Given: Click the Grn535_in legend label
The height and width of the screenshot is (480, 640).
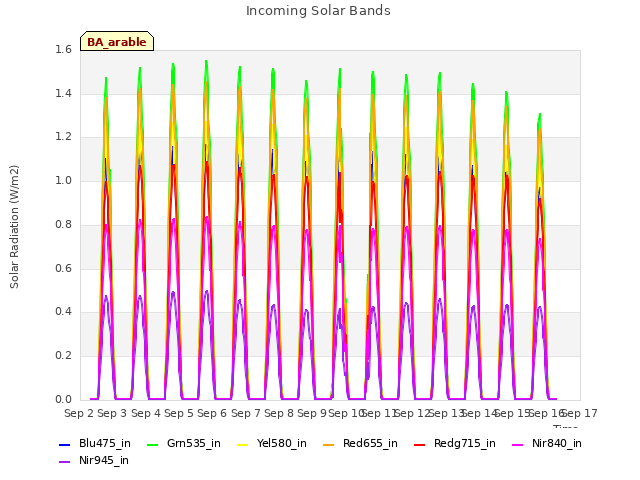Looking at the screenshot, I should [193, 443].
